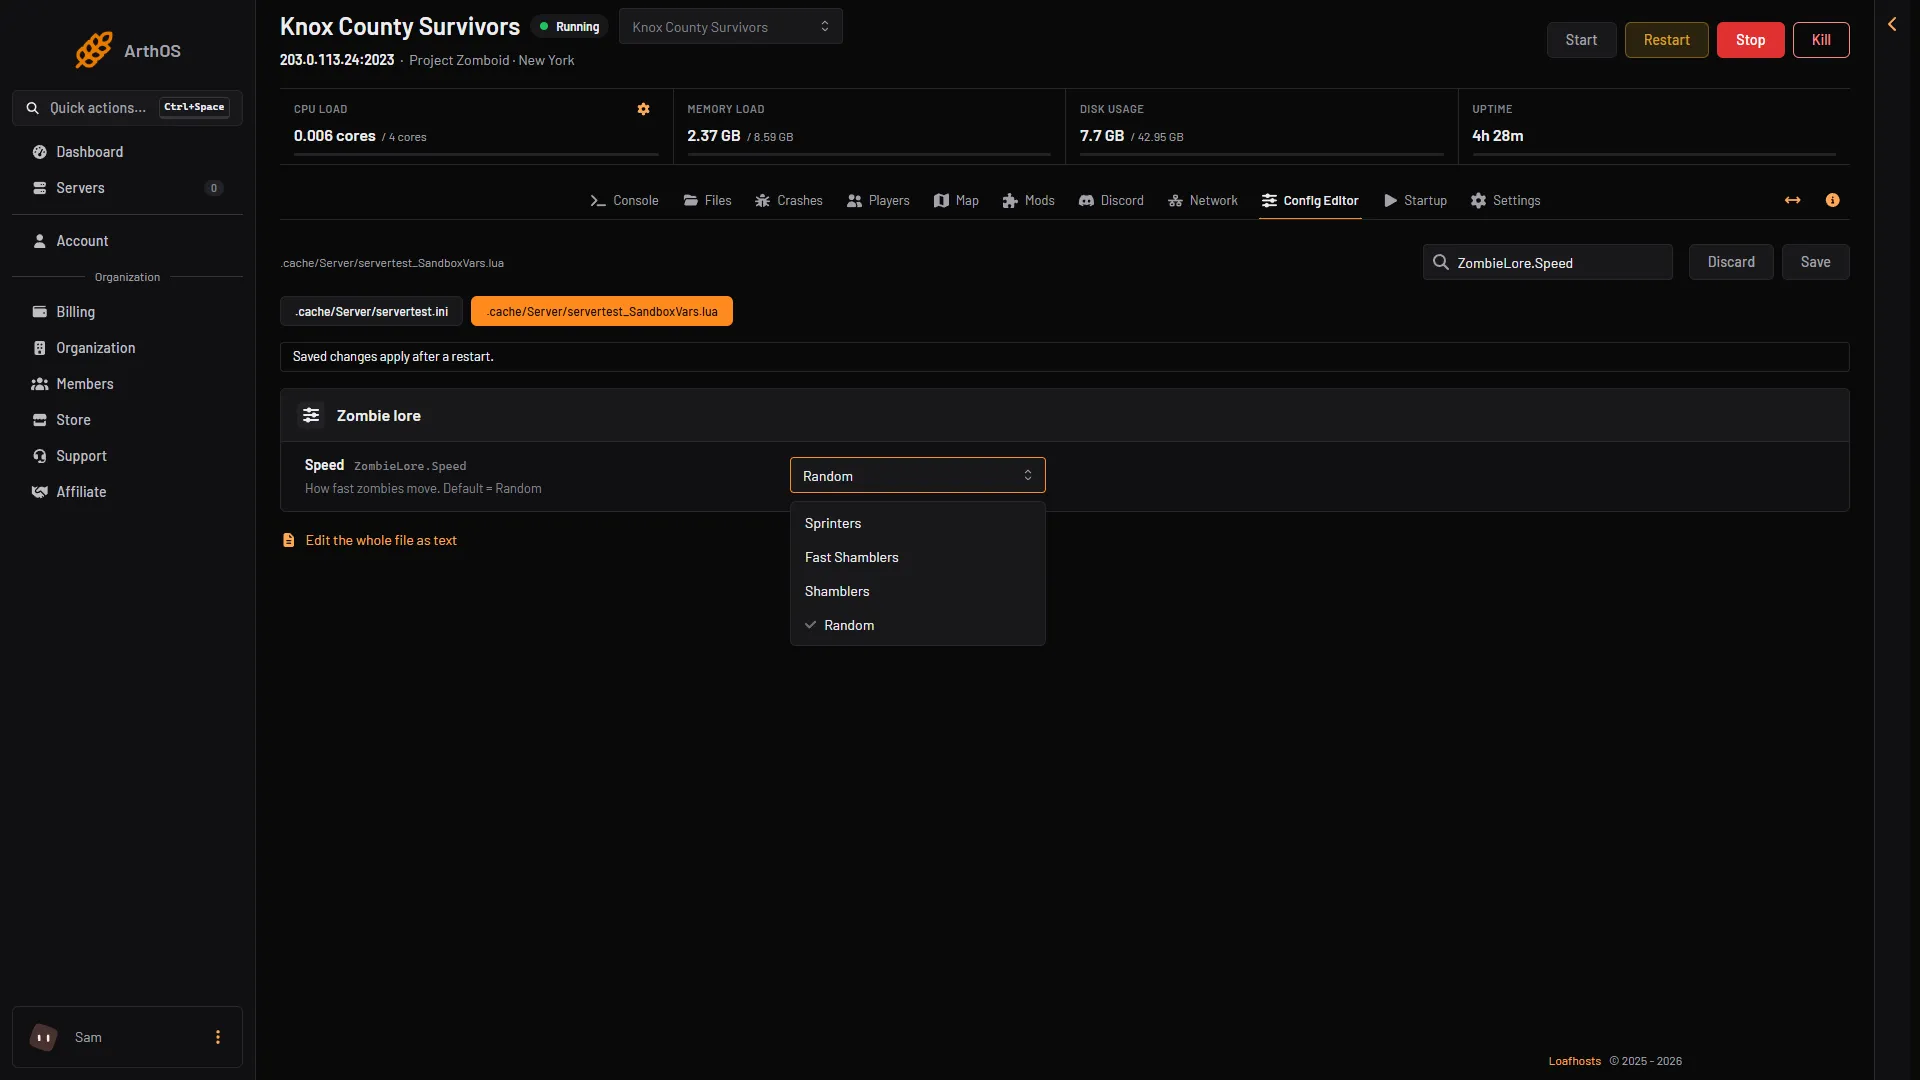The image size is (1920, 1080).
Task: Open the Files tab
Action: [x=707, y=200]
